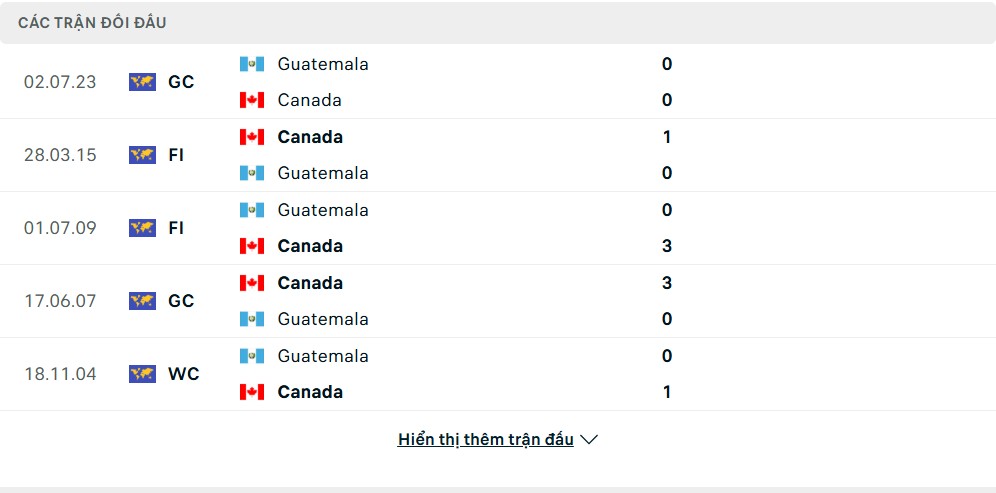Click the Guatemala flag in the 18.11.04 match
Screen dimensions: 996x493
coord(252,356)
